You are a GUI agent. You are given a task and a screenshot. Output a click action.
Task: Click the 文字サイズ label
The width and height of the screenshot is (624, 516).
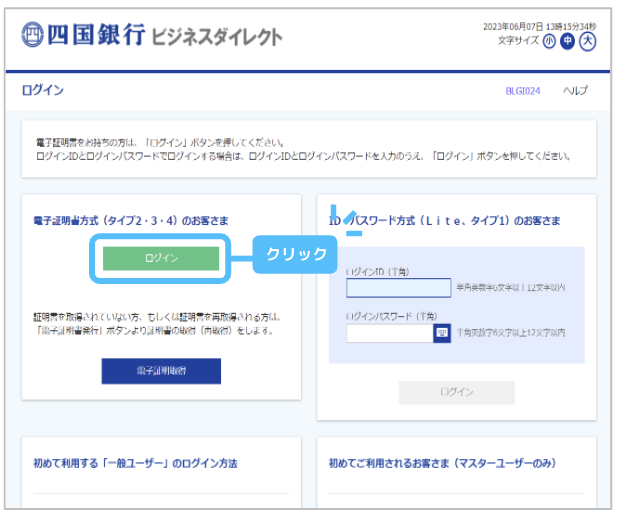coord(519,41)
